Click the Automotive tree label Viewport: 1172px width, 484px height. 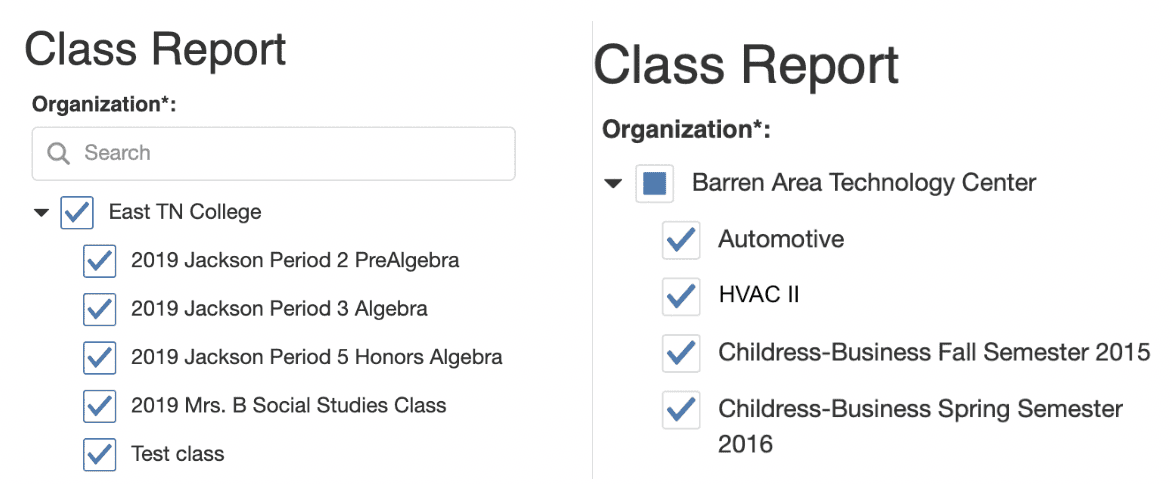coord(781,240)
